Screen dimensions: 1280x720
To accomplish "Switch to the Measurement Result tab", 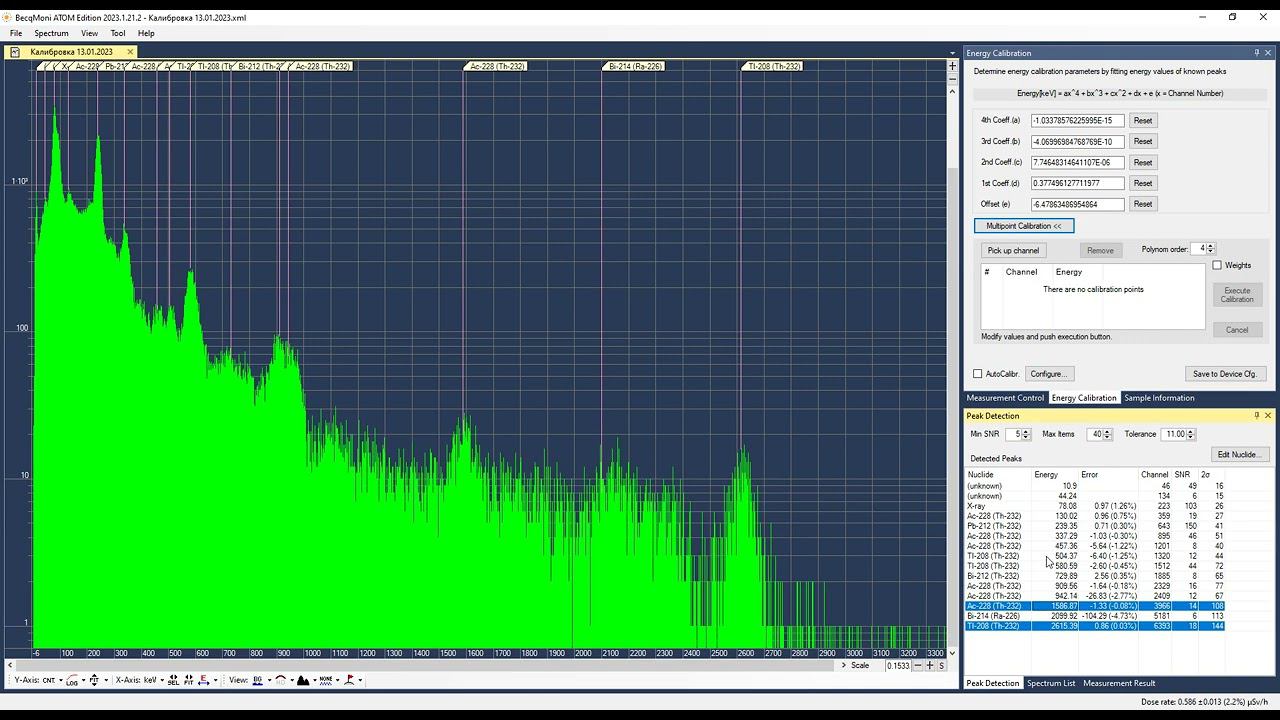I will 1119,683.
